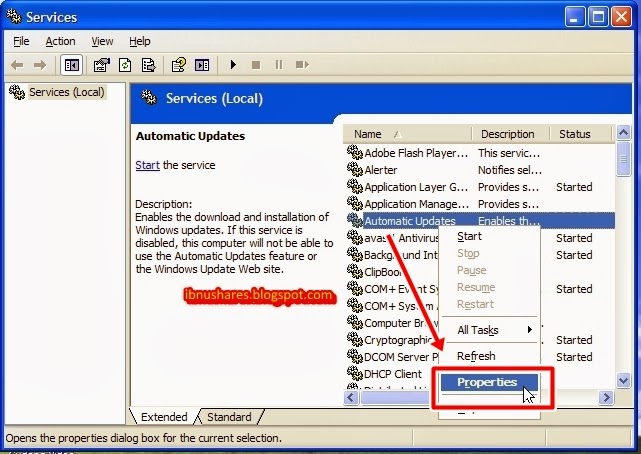641x454 pixels.
Task: Click the 'Notifies sel...' description cell
Action: (x=510, y=170)
